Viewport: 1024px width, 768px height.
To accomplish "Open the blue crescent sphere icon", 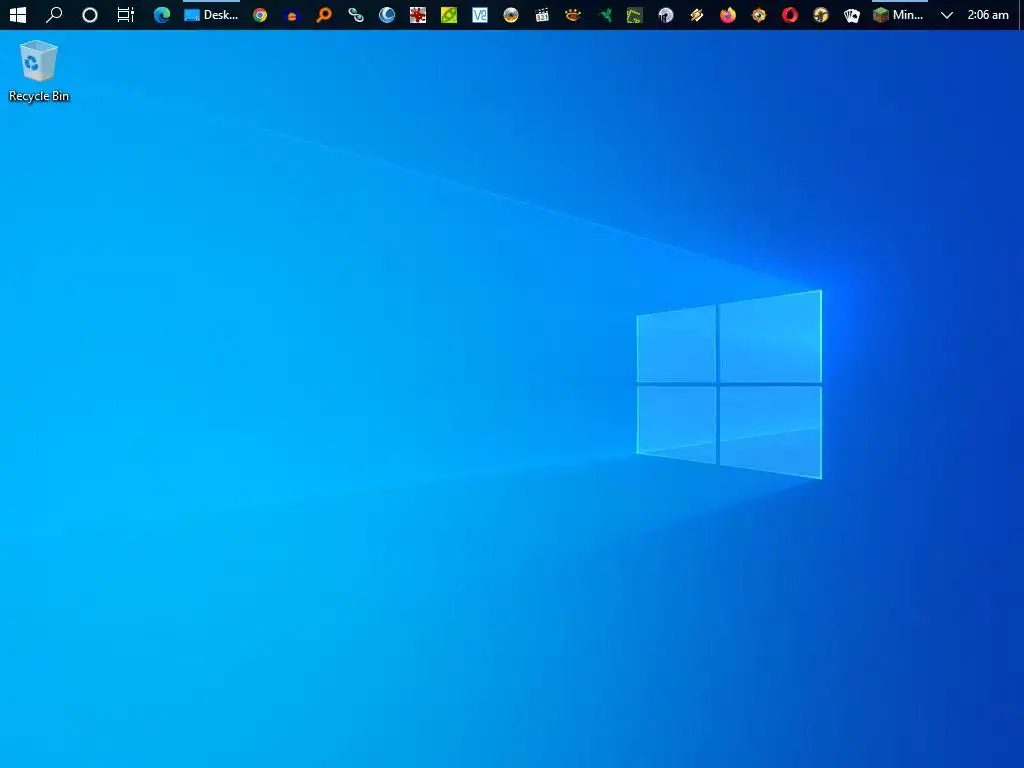I will [387, 14].
